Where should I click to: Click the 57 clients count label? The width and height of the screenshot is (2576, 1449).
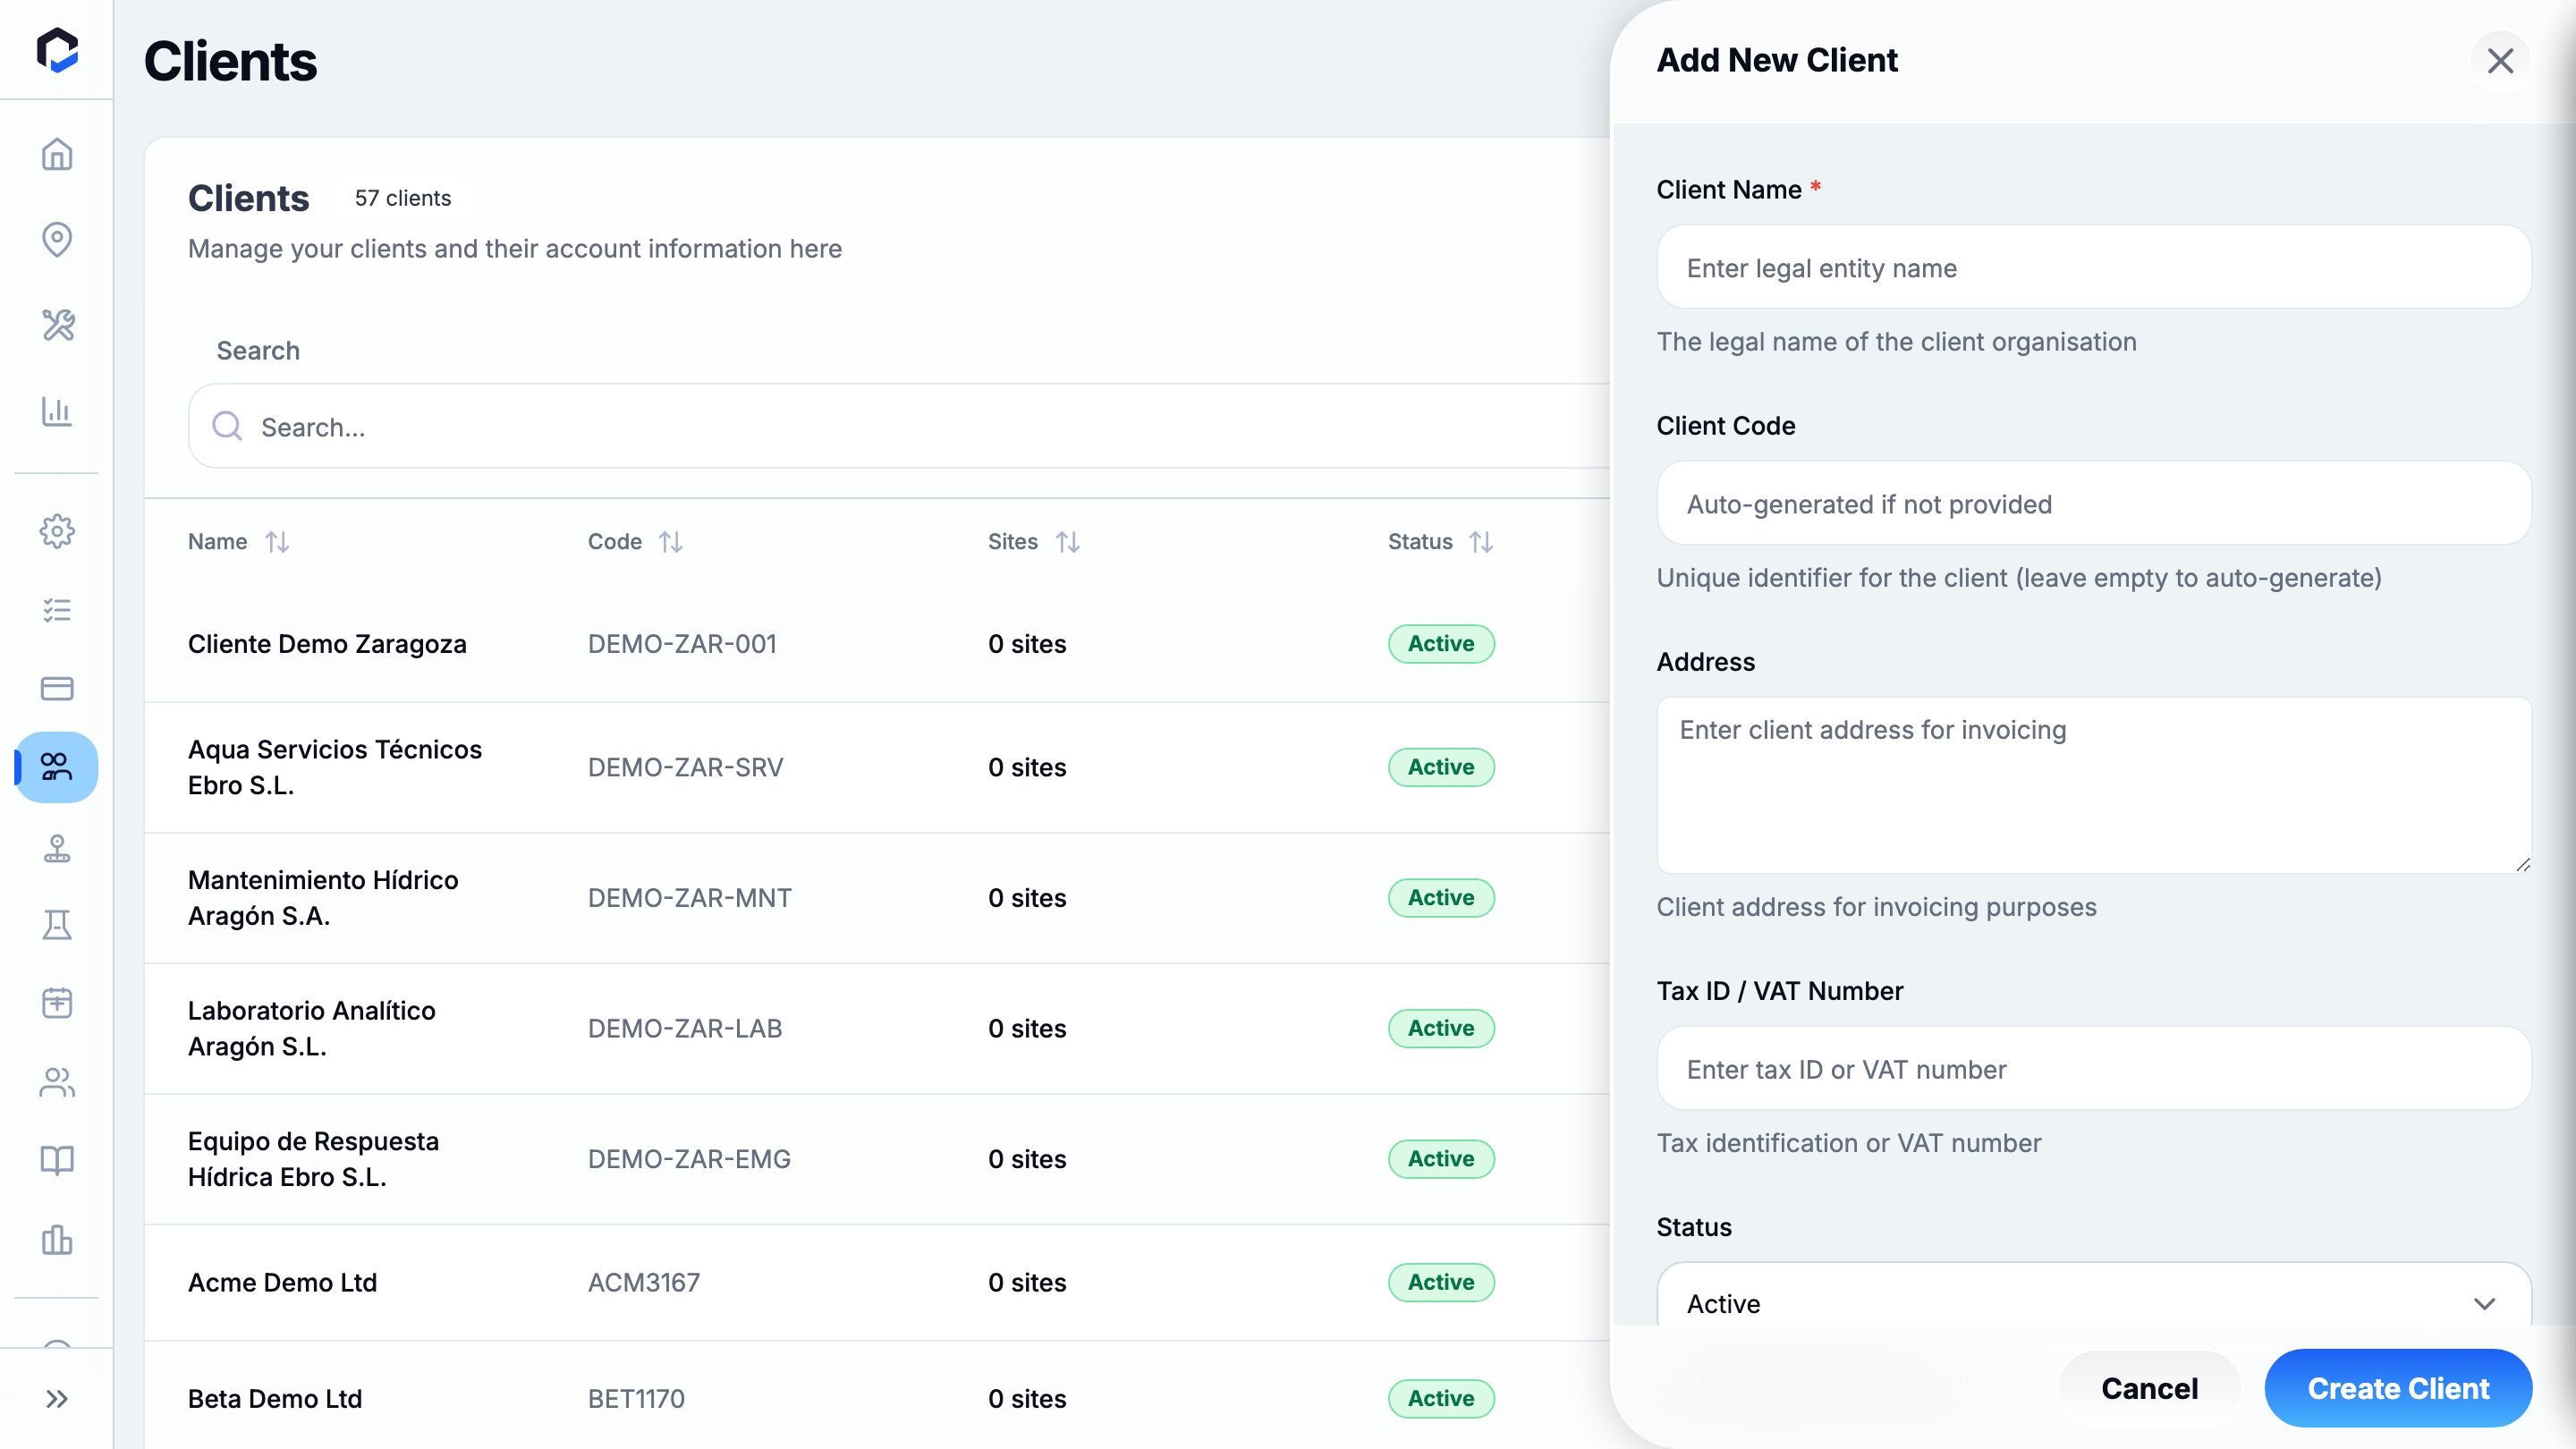click(x=403, y=198)
